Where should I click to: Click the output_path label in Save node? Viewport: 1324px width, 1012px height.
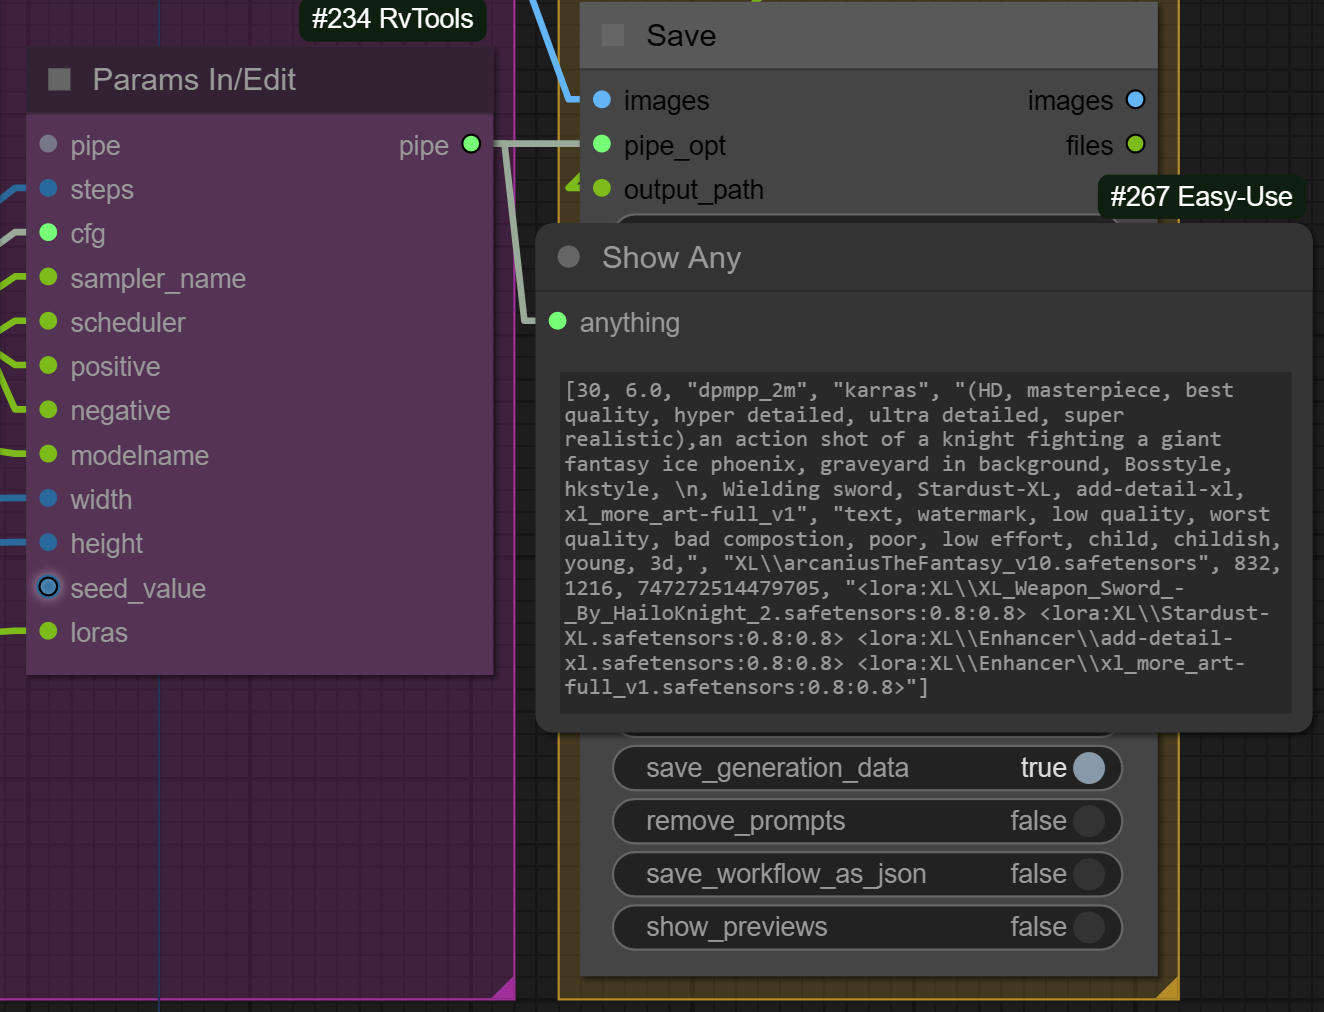point(693,190)
